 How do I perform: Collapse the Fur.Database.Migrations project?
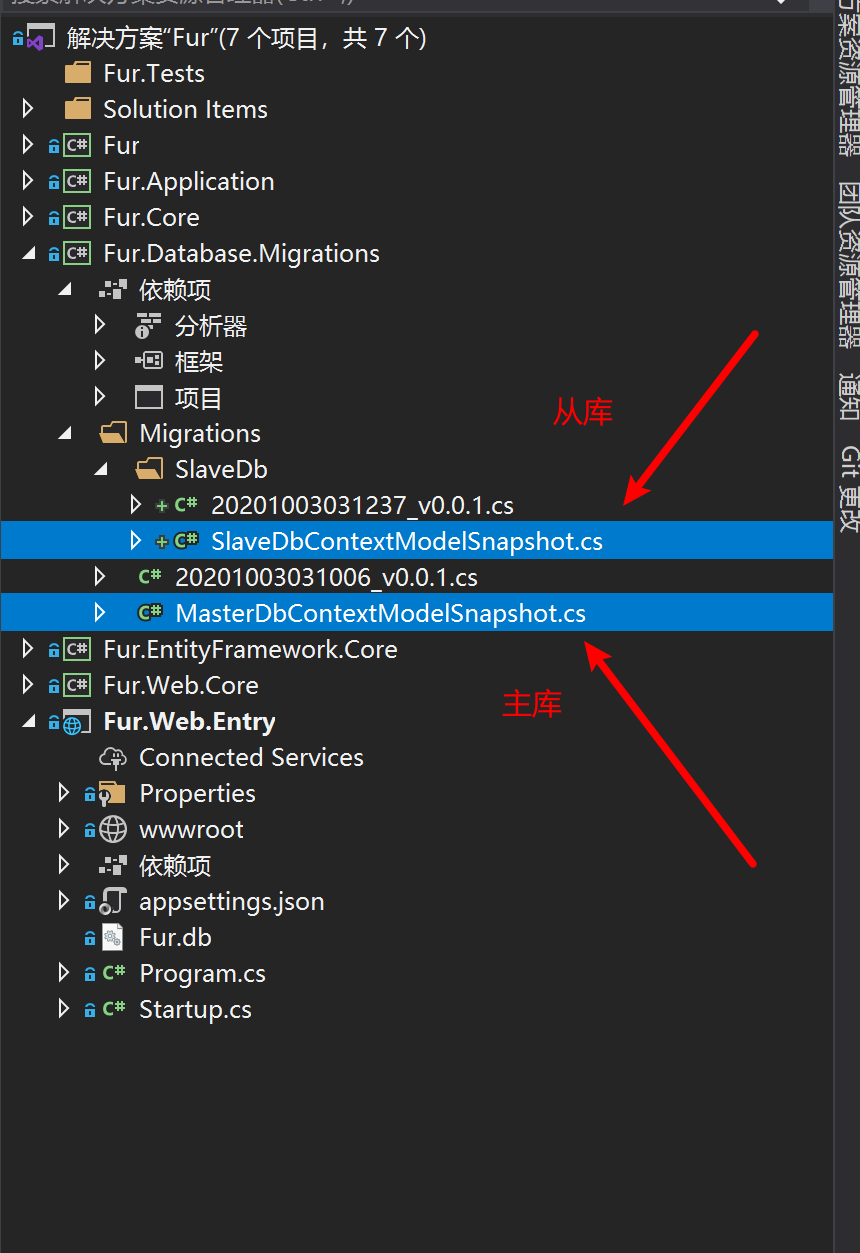point(27,254)
